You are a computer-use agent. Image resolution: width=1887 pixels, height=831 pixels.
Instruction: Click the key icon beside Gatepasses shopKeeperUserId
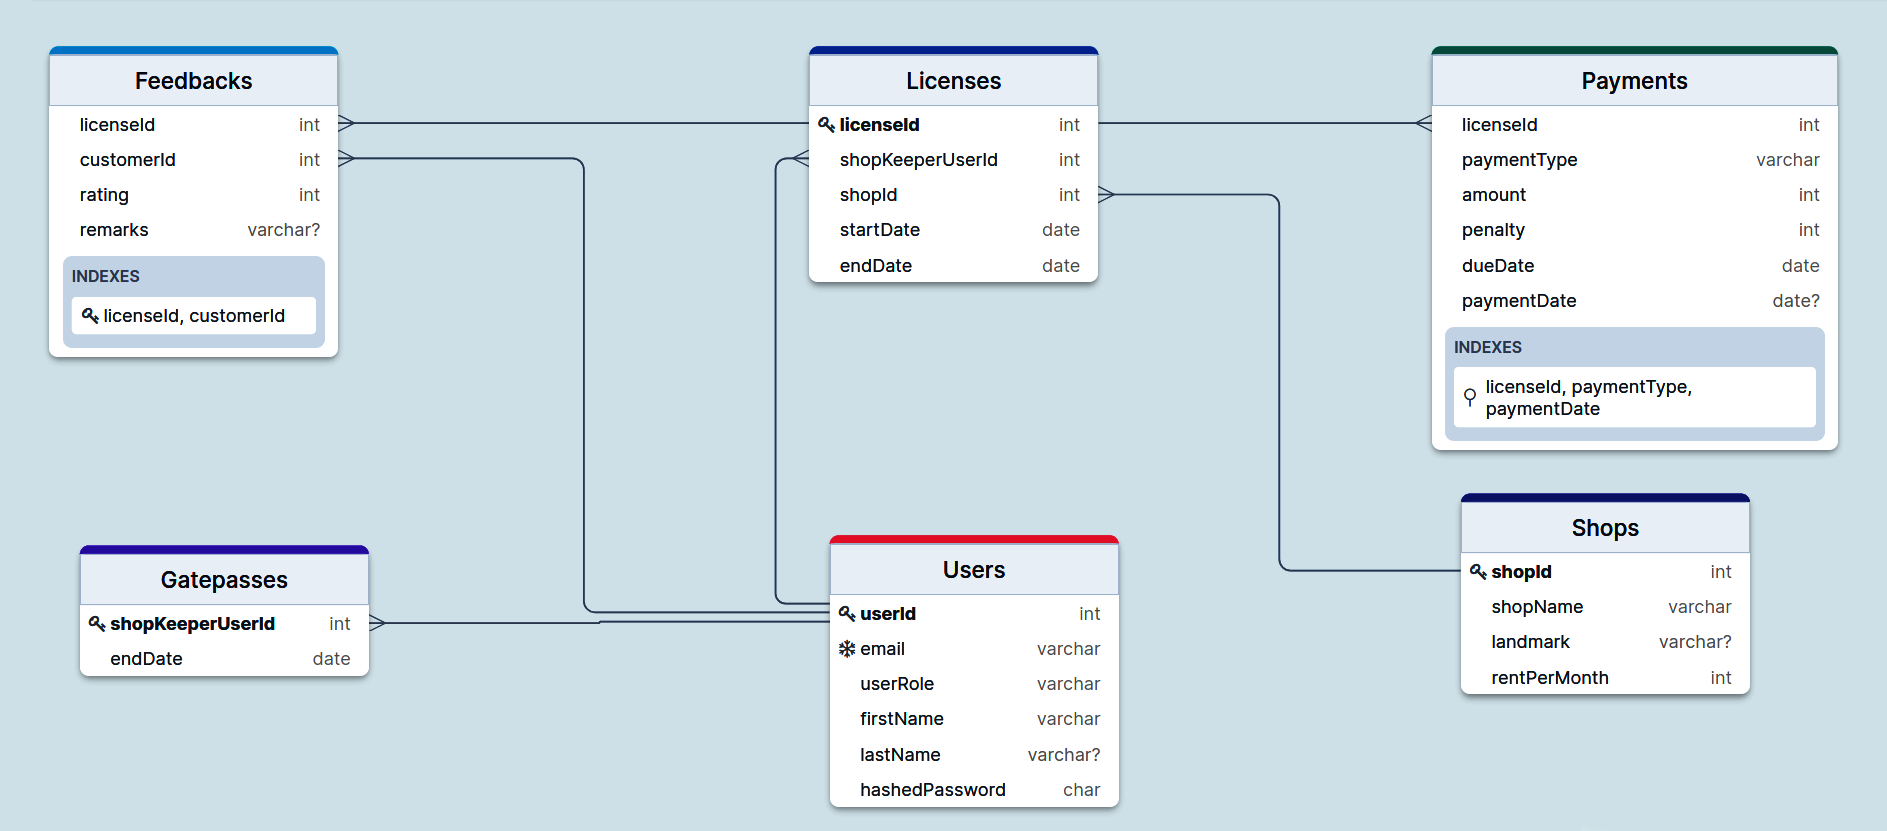[x=97, y=624]
